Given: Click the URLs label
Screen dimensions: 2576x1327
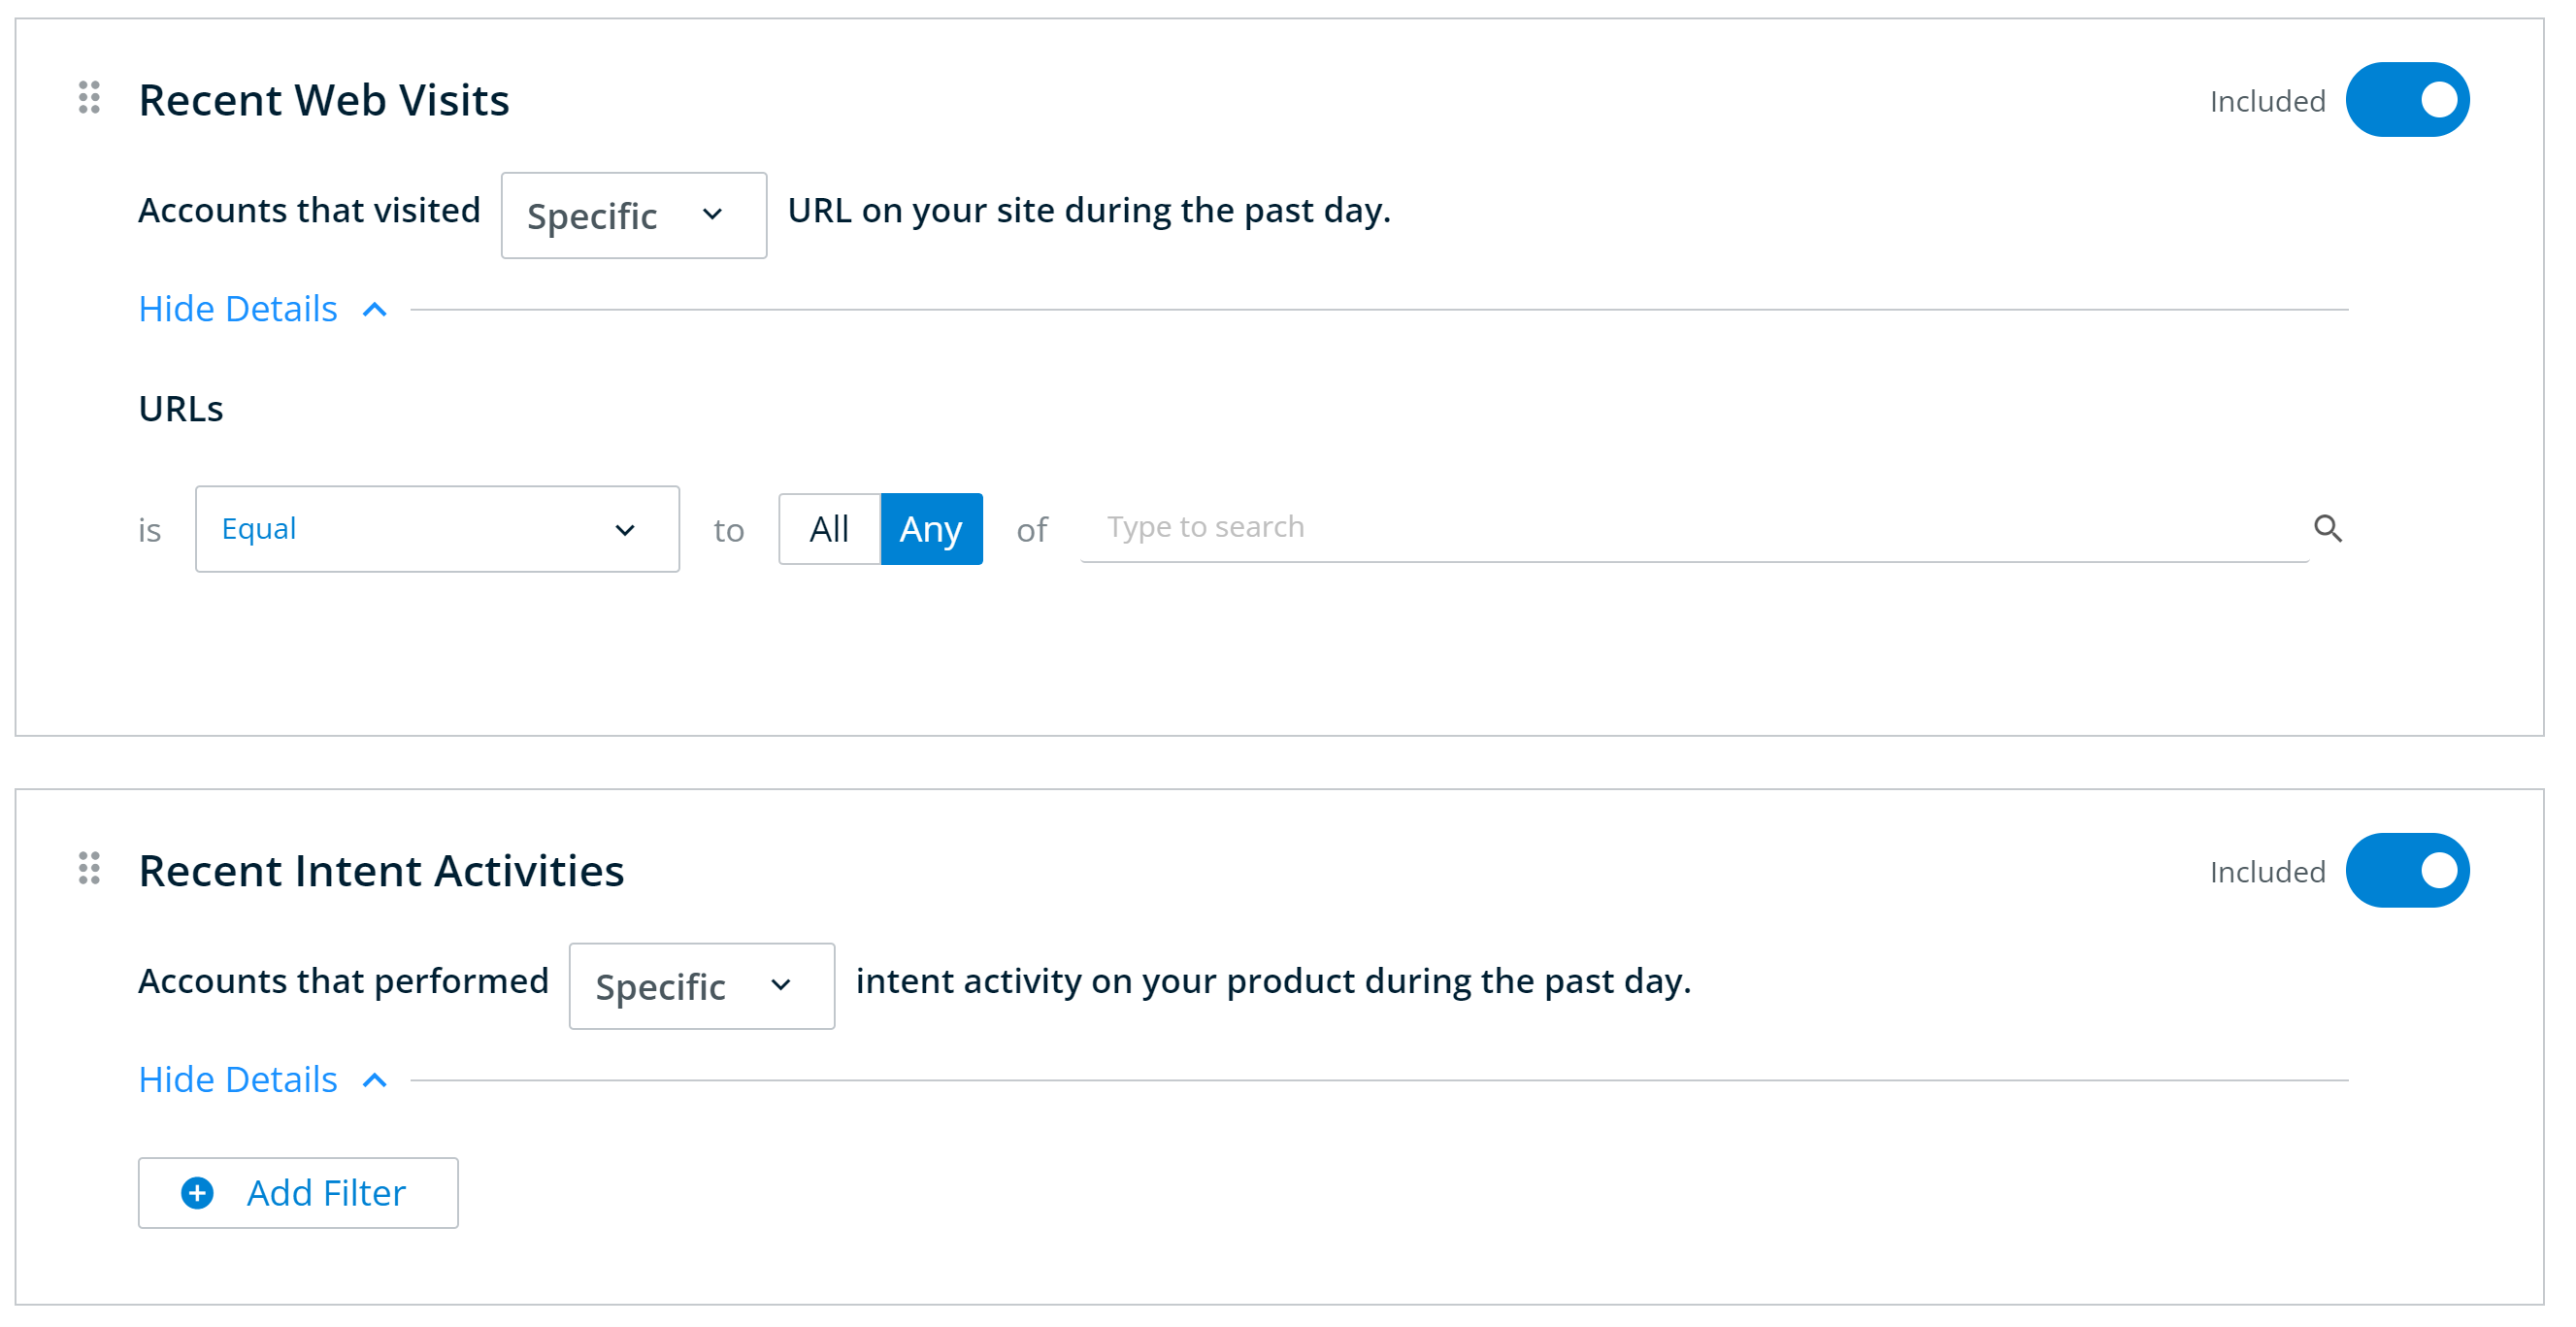Looking at the screenshot, I should point(181,409).
